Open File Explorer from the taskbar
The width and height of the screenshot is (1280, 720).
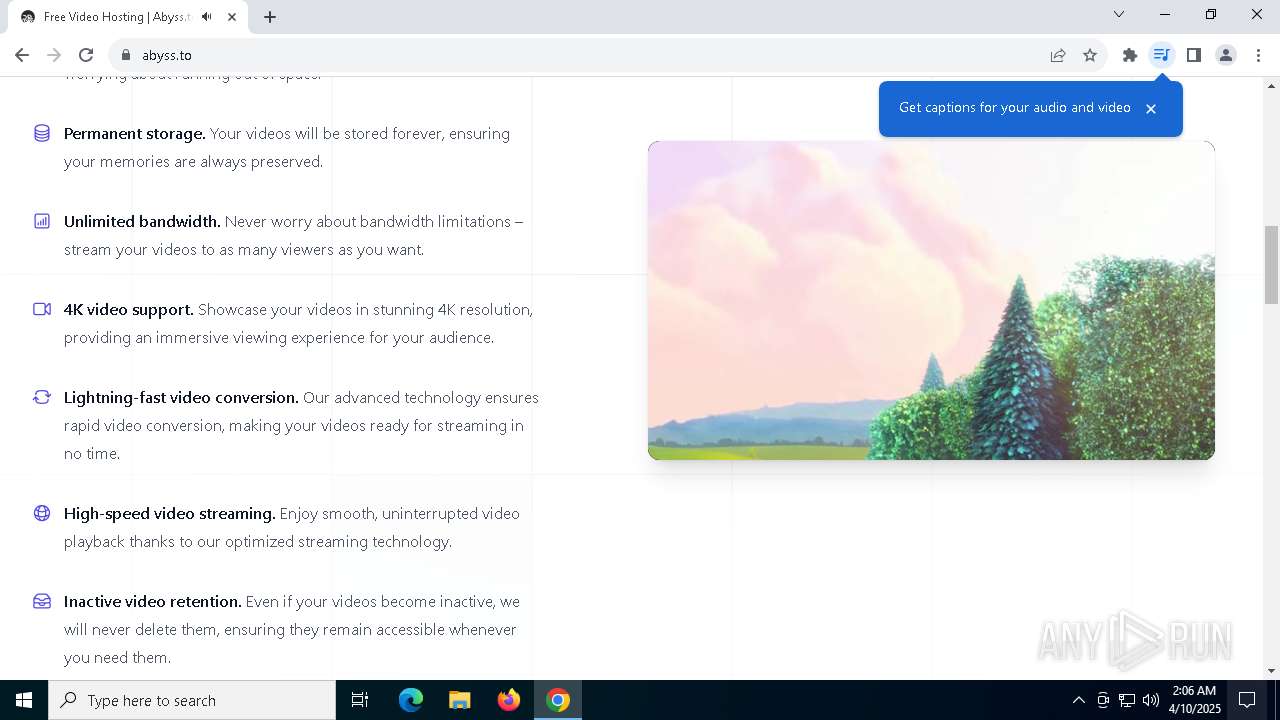tap(460, 700)
